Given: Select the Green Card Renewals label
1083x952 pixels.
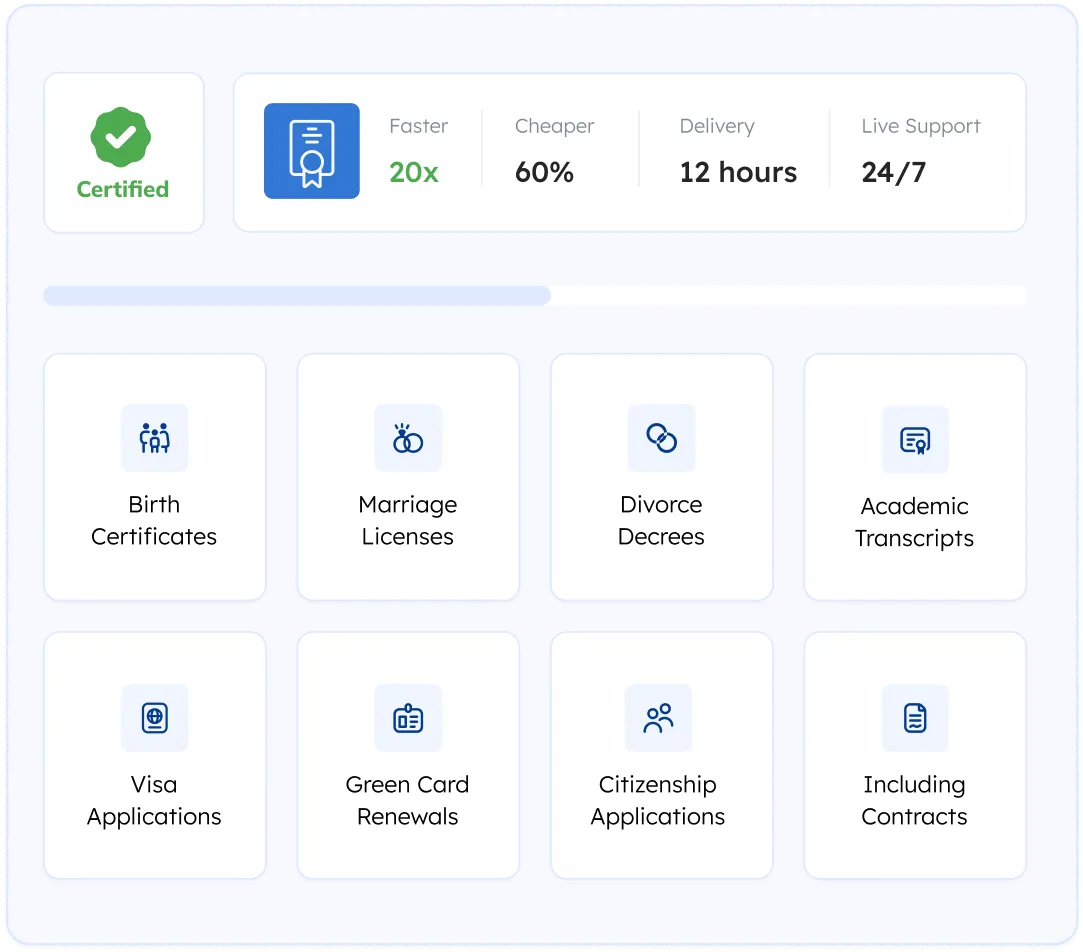Looking at the screenshot, I should tap(407, 800).
